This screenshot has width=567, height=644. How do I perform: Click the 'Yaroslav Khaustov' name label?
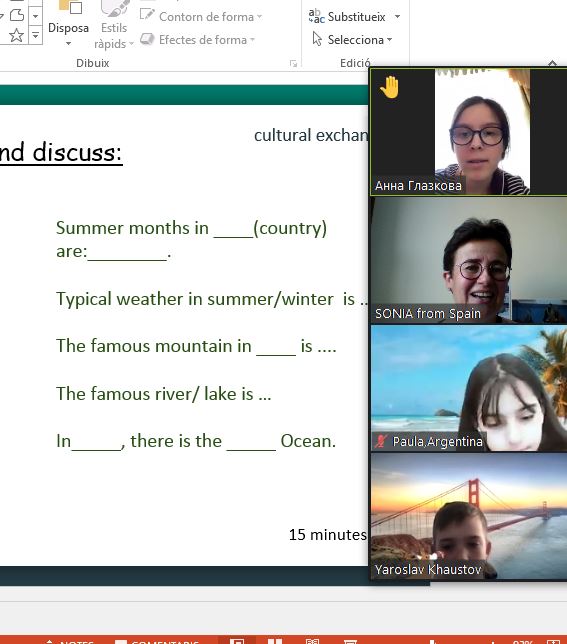point(428,569)
